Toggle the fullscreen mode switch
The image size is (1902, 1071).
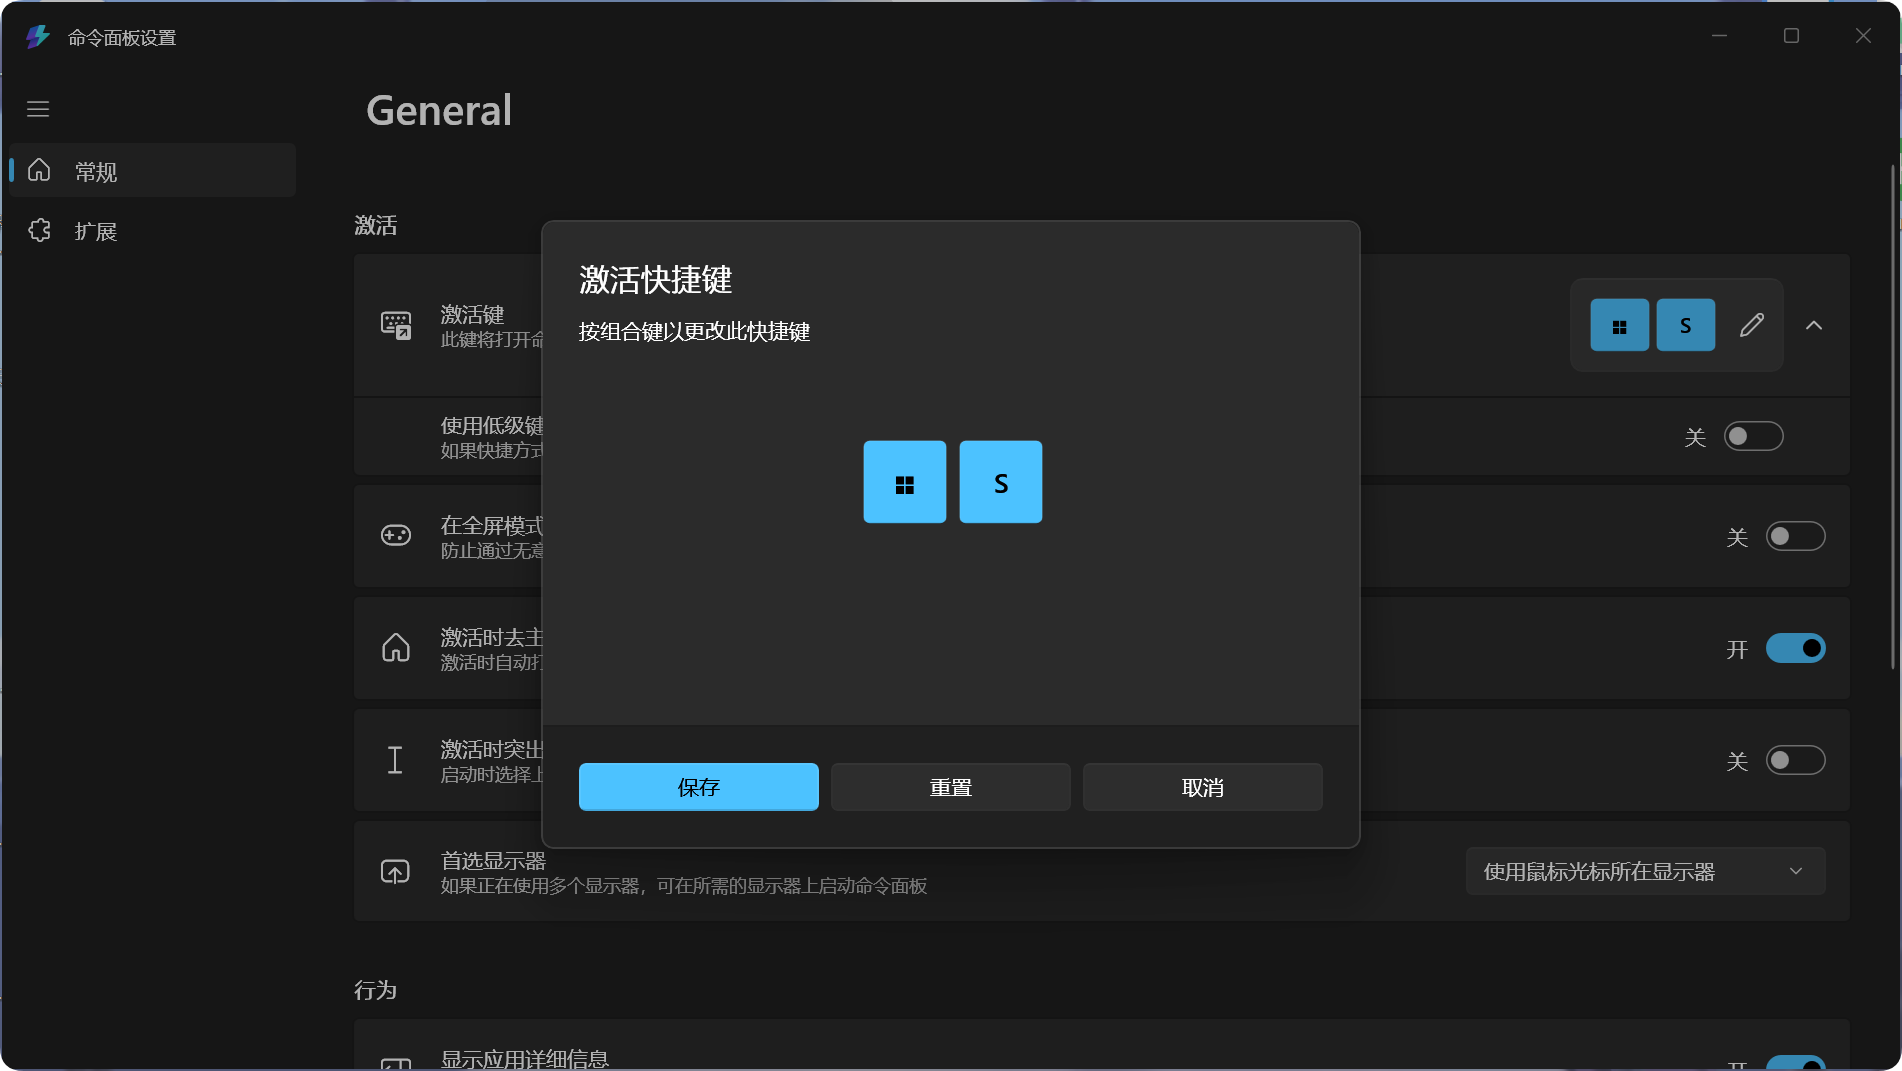click(x=1795, y=536)
